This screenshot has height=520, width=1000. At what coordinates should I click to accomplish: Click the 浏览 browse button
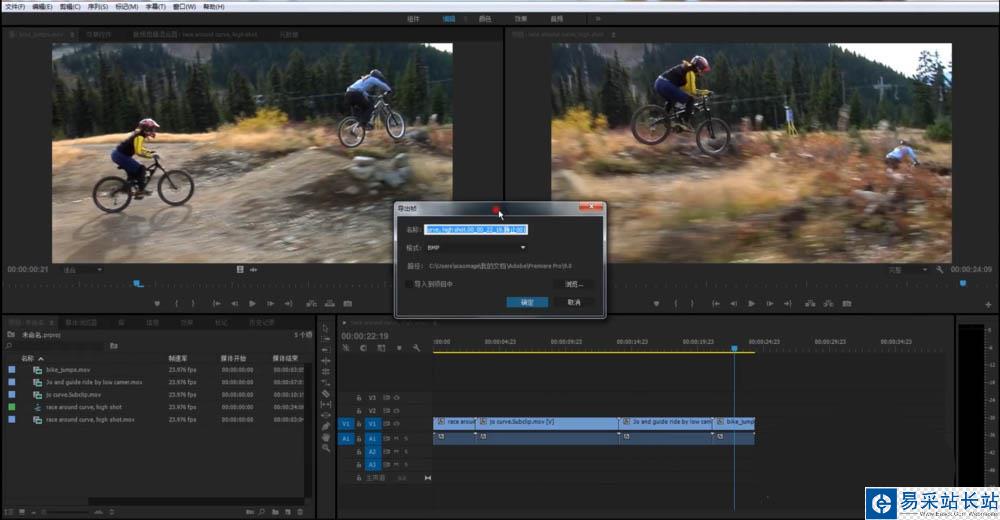click(x=573, y=284)
